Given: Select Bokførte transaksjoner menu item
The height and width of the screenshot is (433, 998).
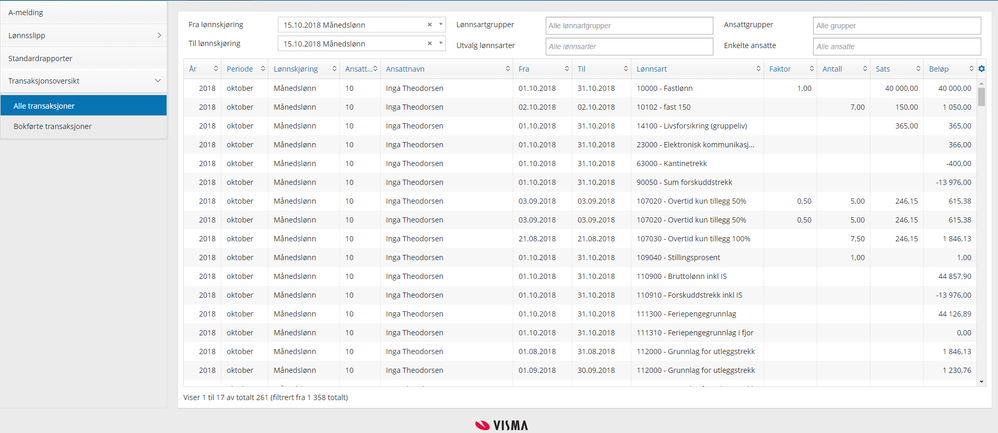Looking at the screenshot, I should tap(83, 126).
